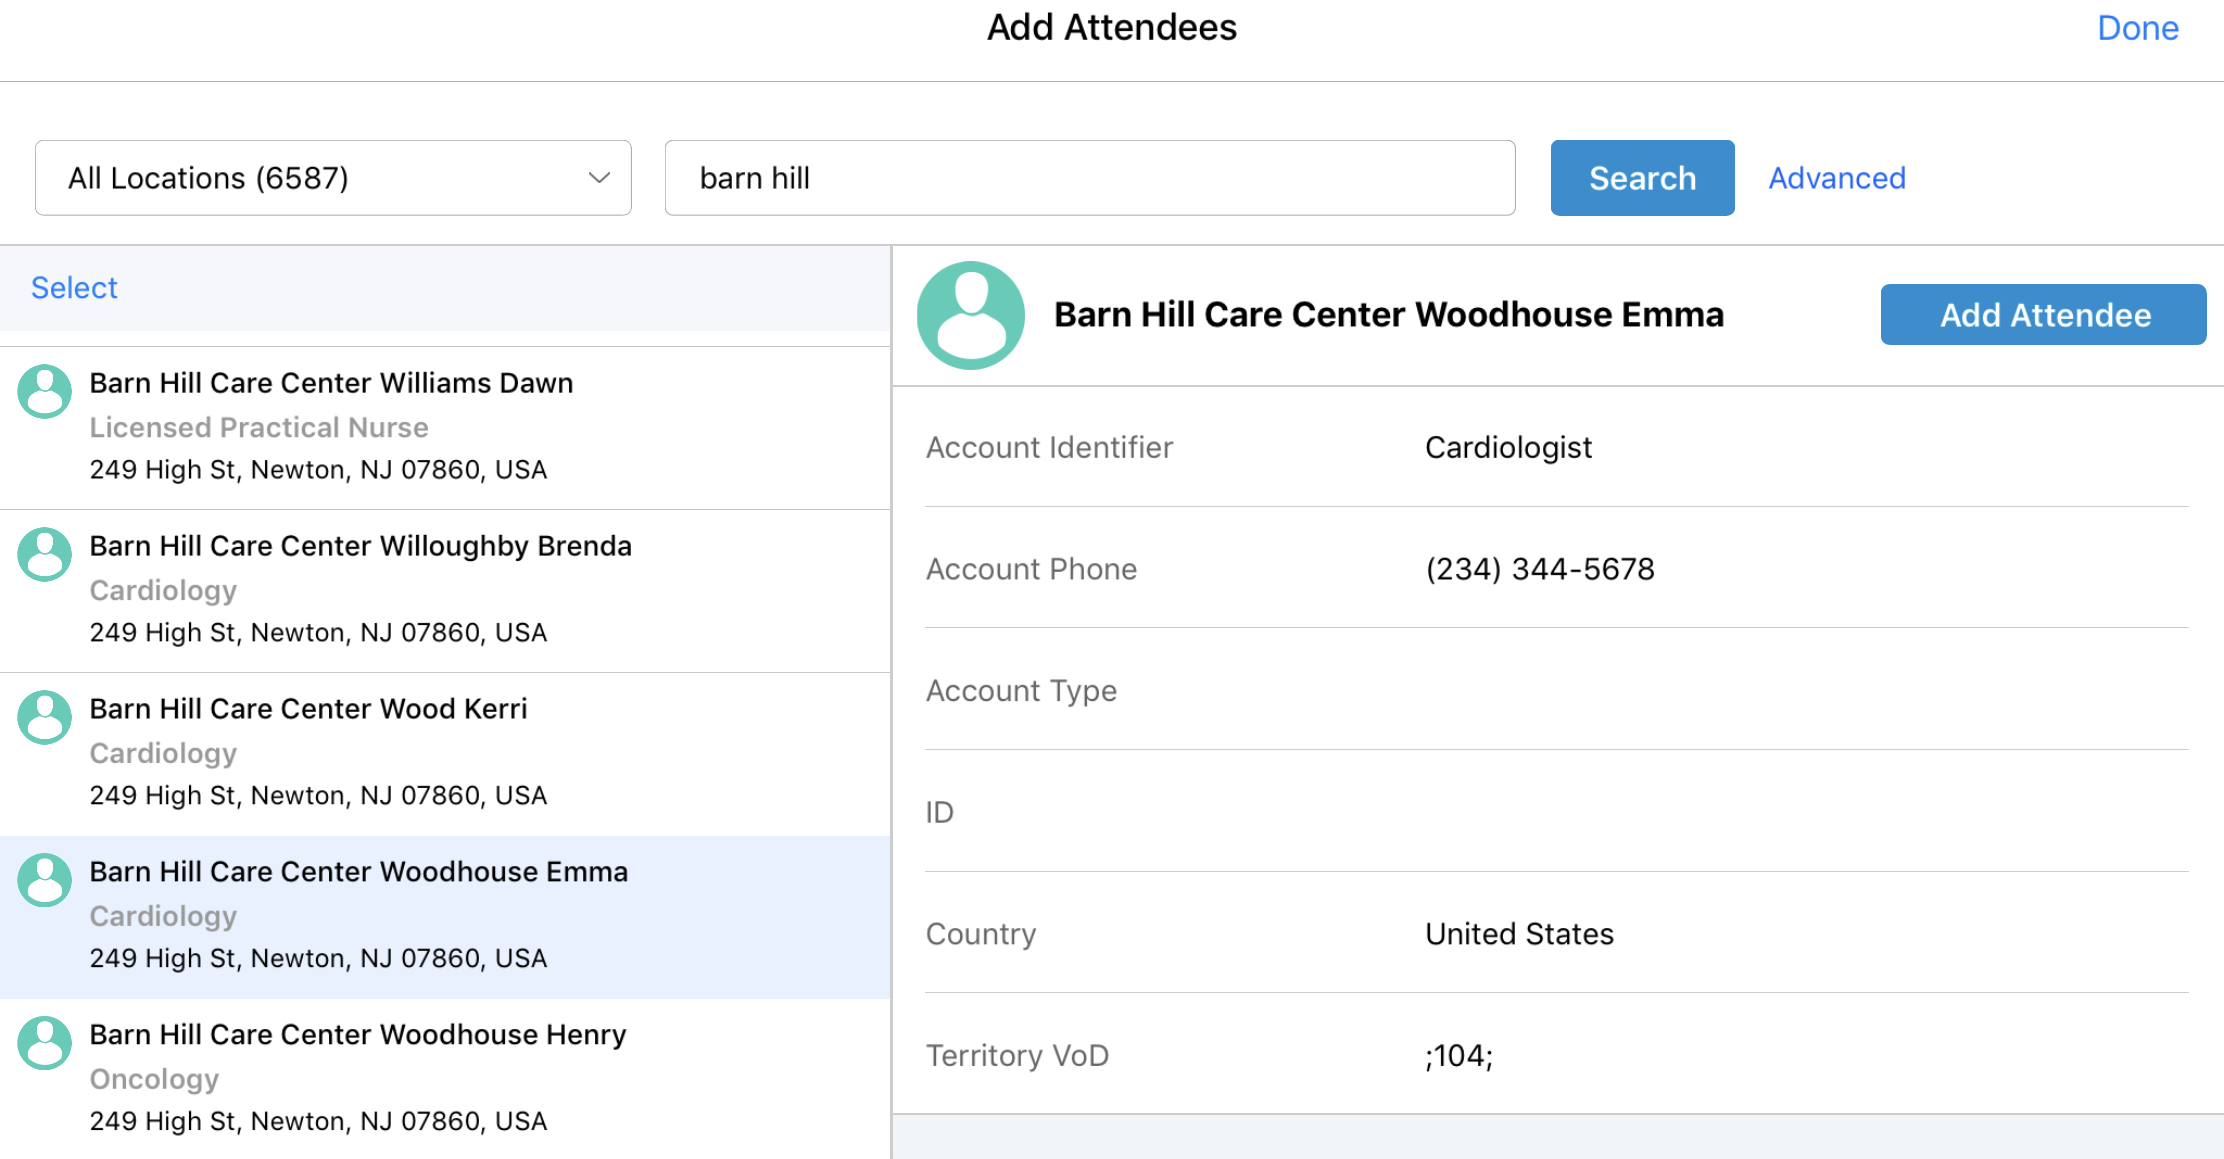This screenshot has height=1159, width=2224.
Task: Choose the Woodhouse Henry Oncology result
Action: pyautogui.click(x=357, y=1035)
